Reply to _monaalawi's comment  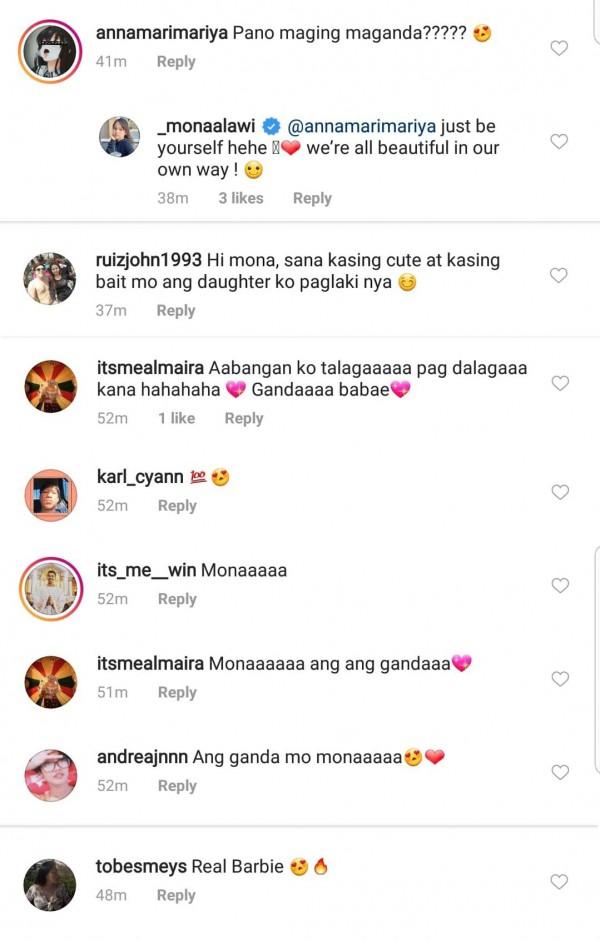pyautogui.click(x=312, y=199)
